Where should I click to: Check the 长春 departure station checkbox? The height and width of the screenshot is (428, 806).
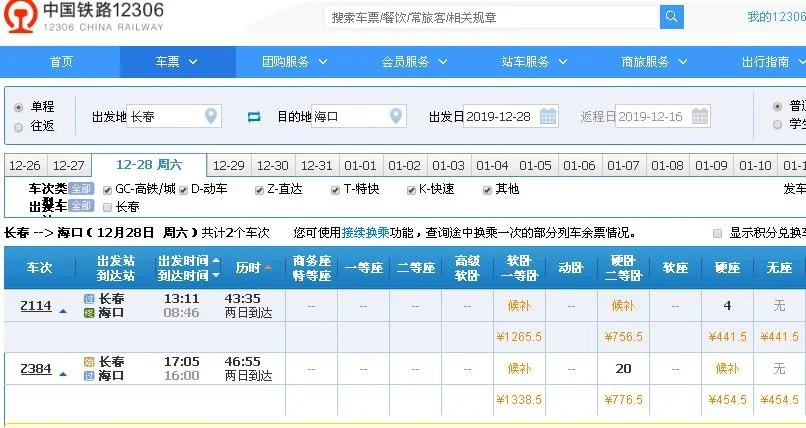coord(107,208)
